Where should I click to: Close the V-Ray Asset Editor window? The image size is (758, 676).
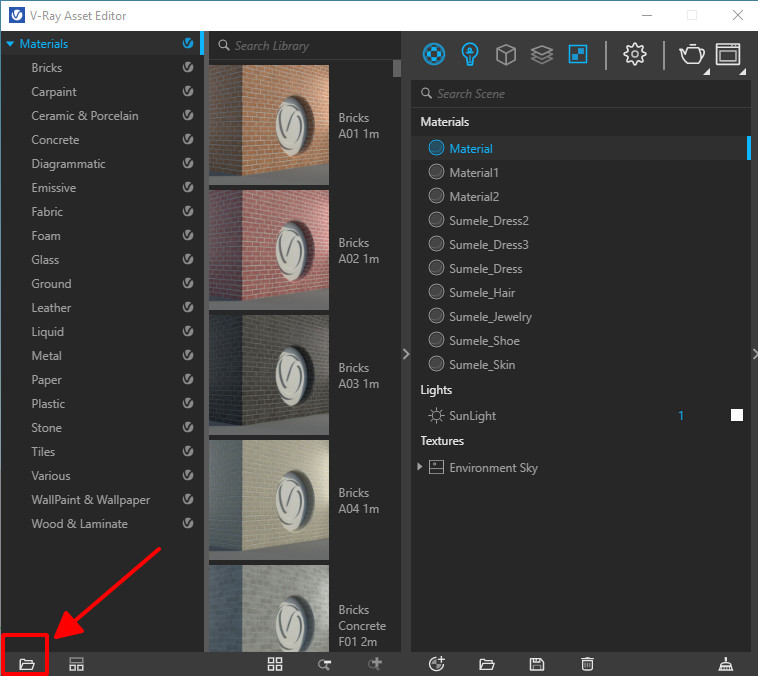[x=738, y=15]
